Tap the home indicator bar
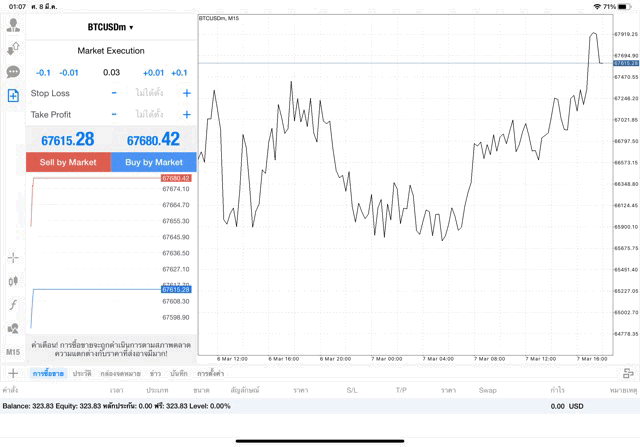The height and width of the screenshot is (447, 640). point(320,441)
